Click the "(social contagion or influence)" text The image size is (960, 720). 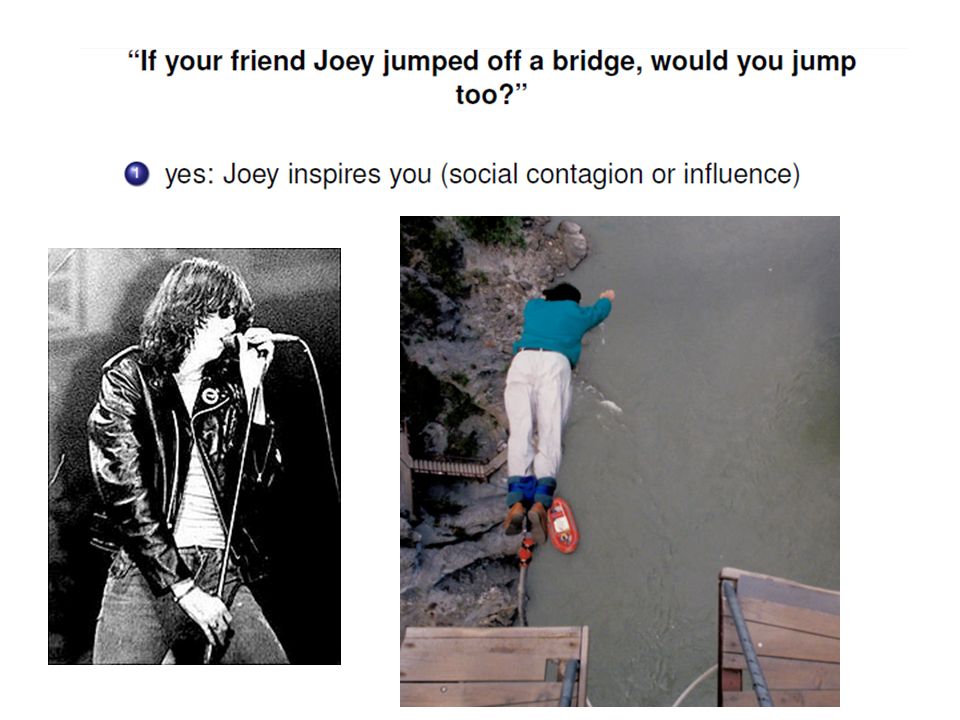click(620, 174)
